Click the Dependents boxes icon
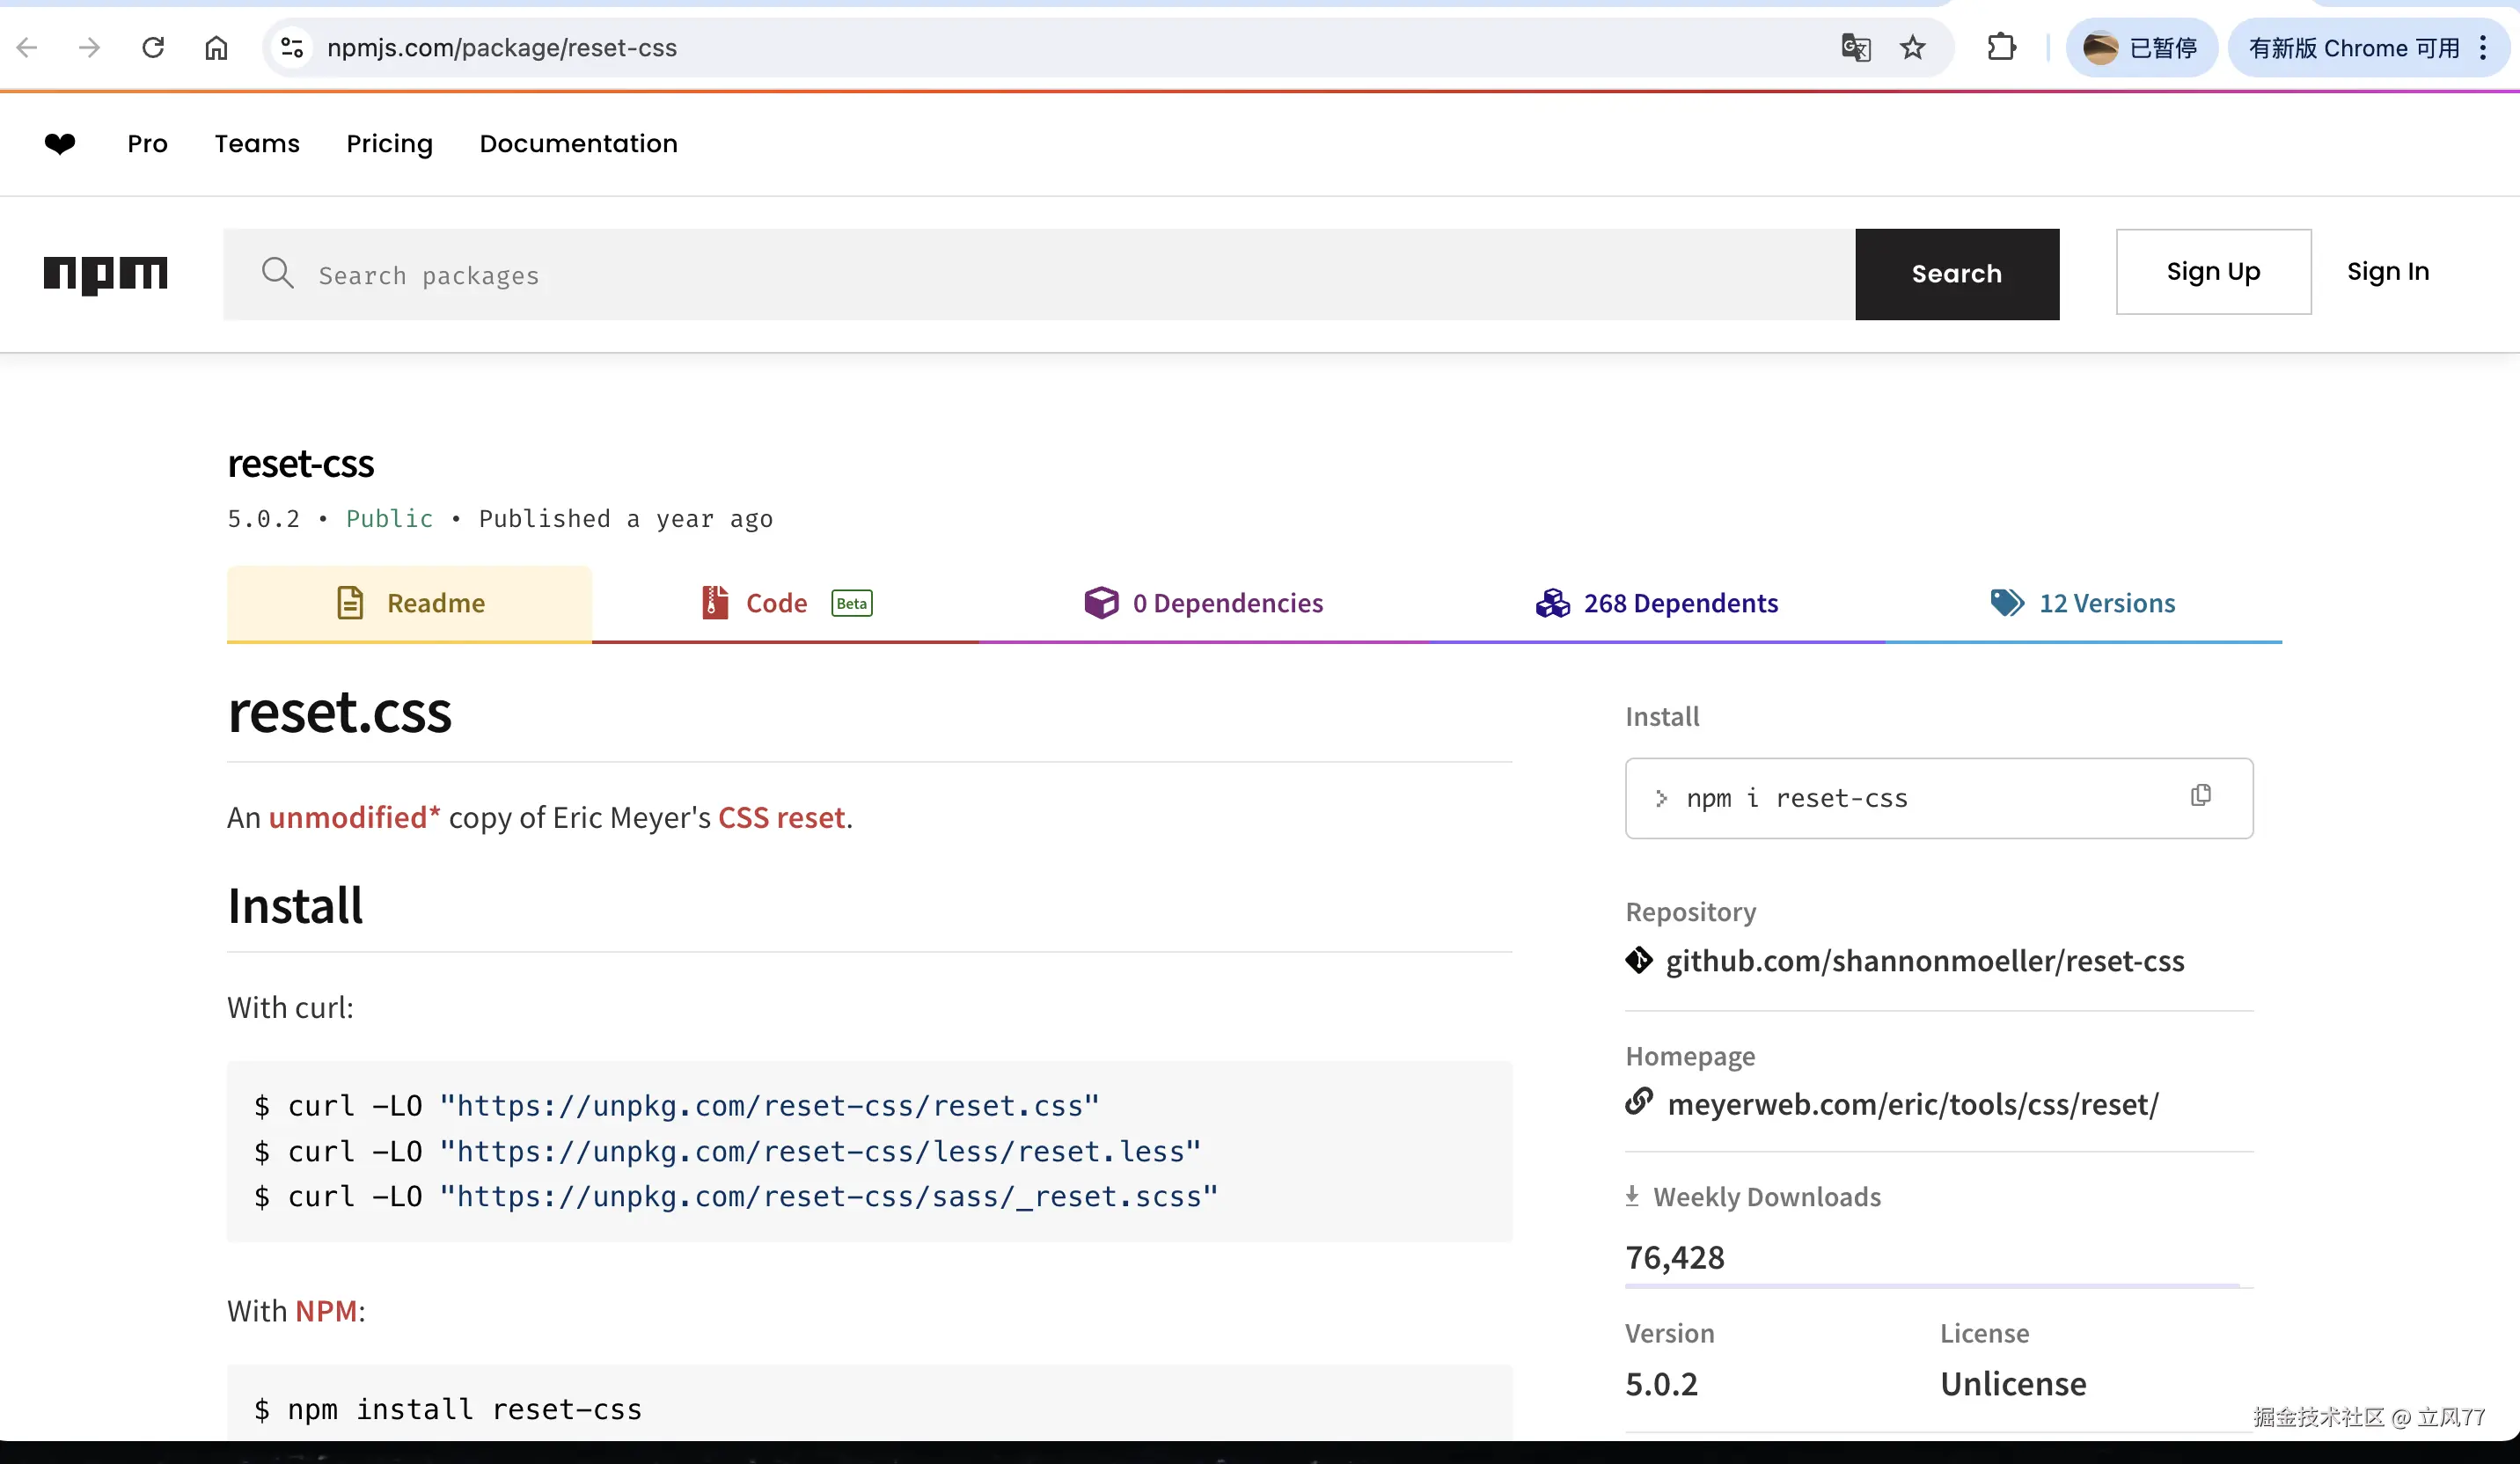 tap(1553, 602)
